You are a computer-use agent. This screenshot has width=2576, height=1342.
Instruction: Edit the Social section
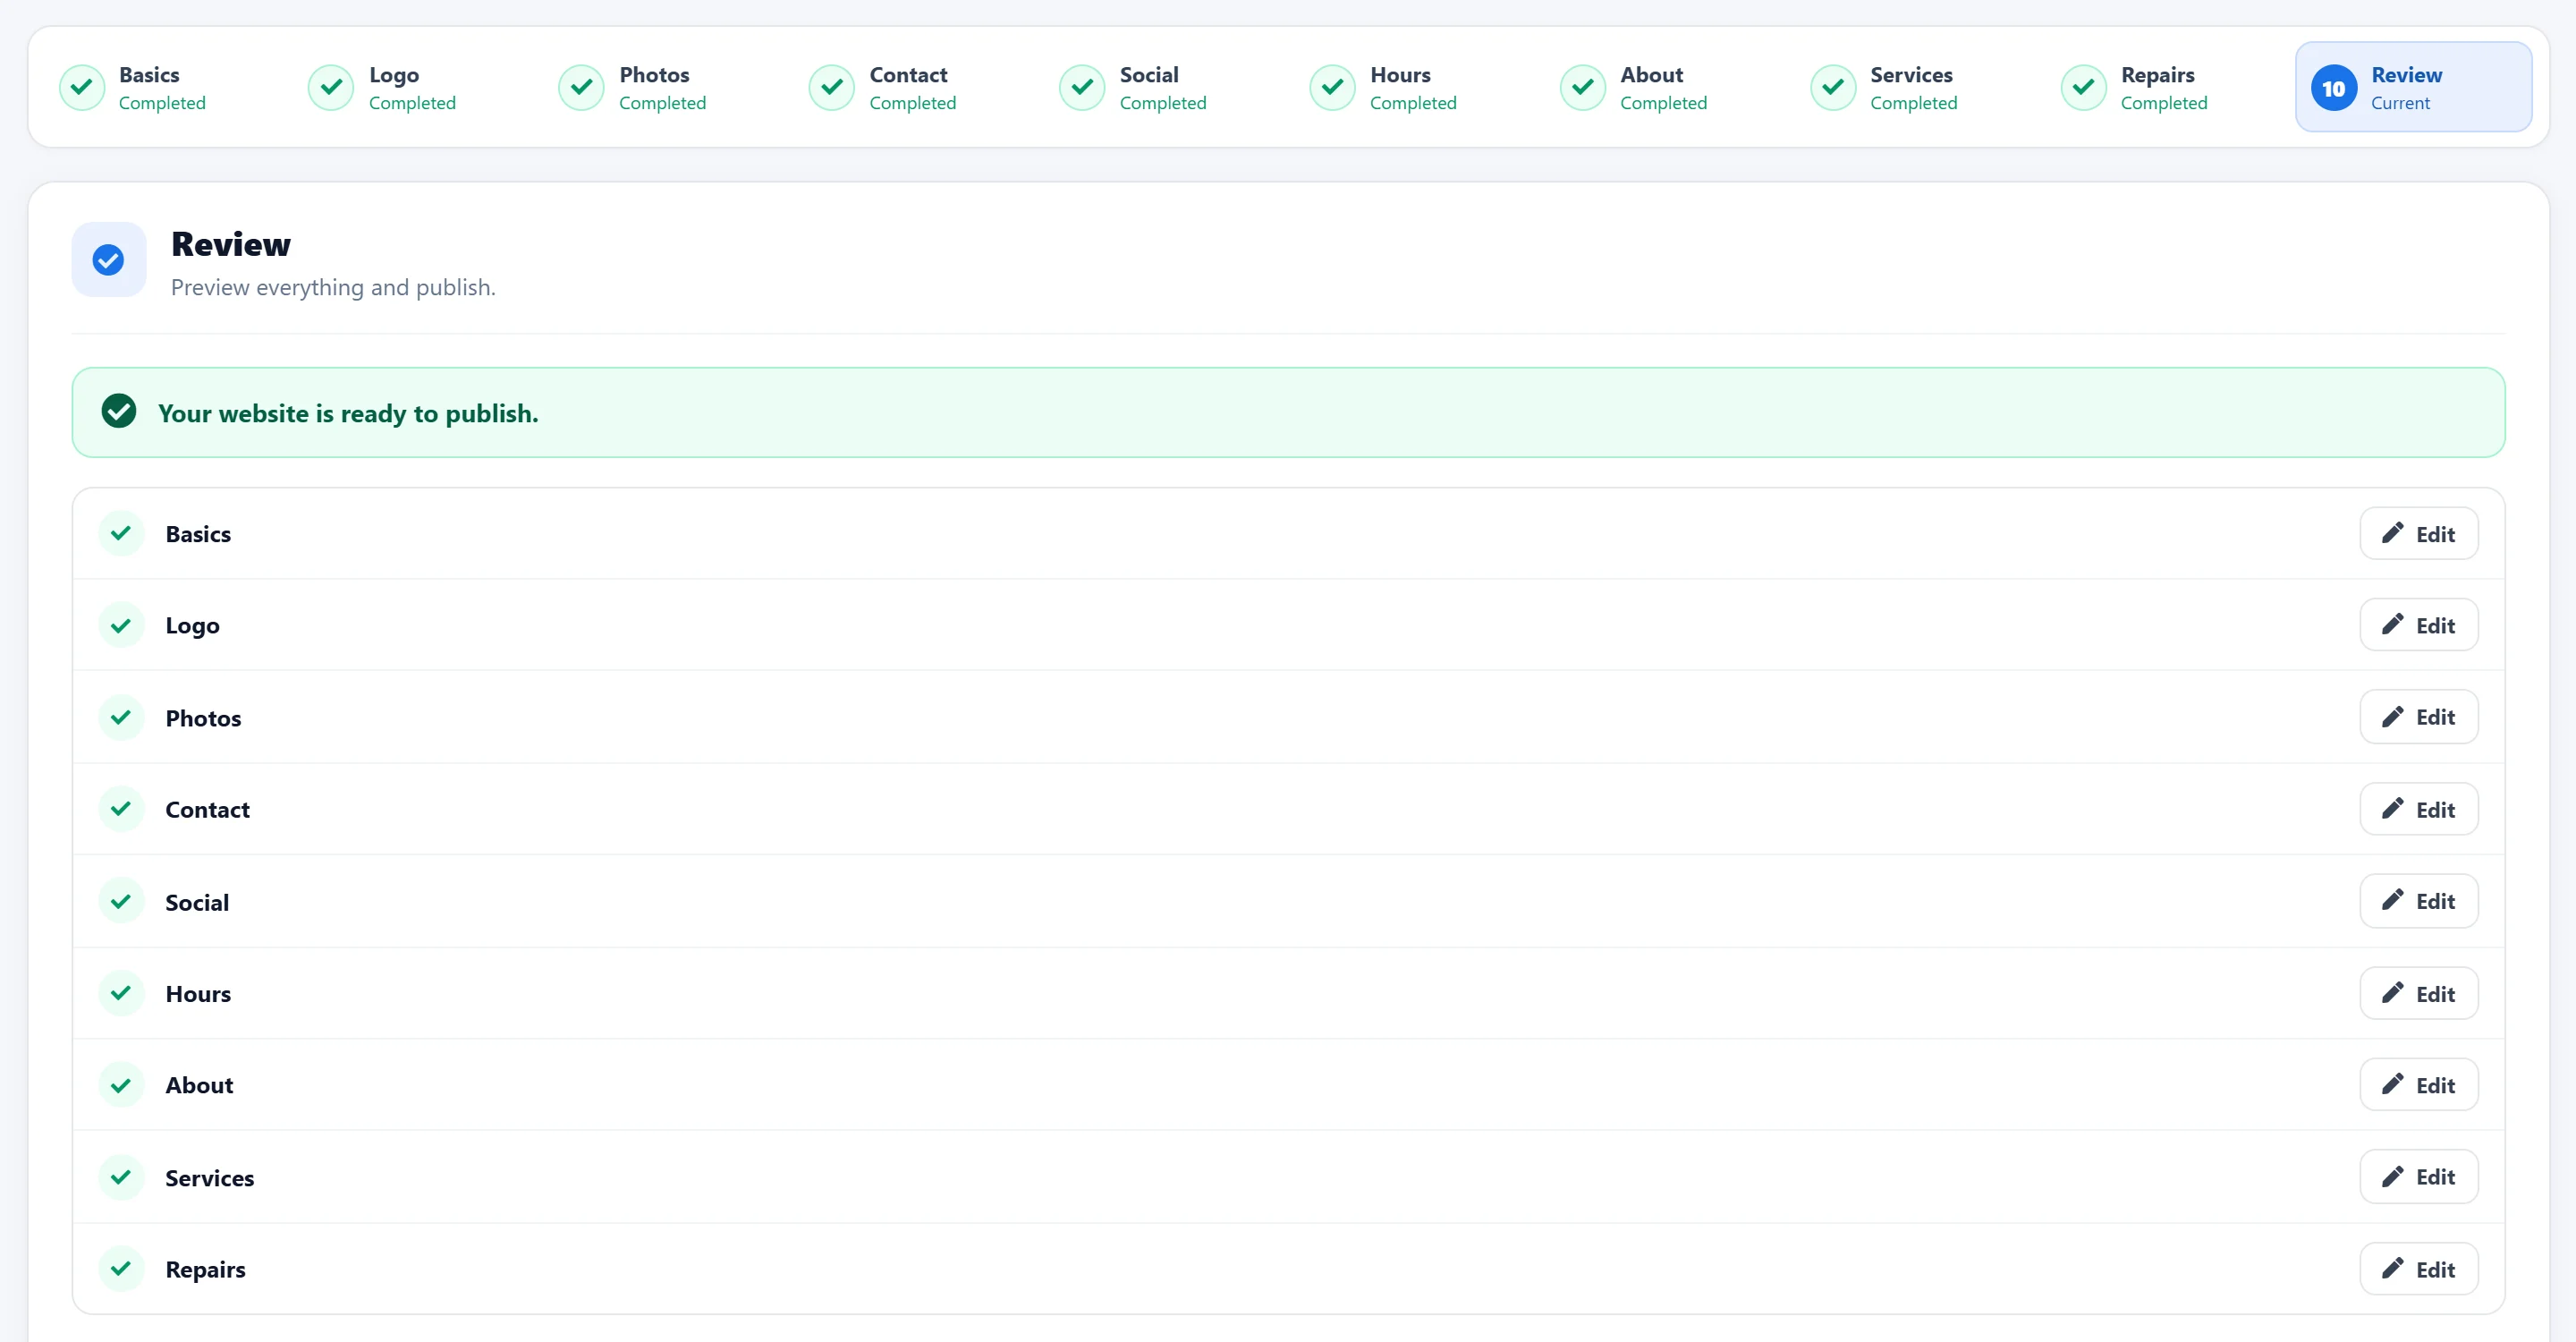click(x=2418, y=901)
